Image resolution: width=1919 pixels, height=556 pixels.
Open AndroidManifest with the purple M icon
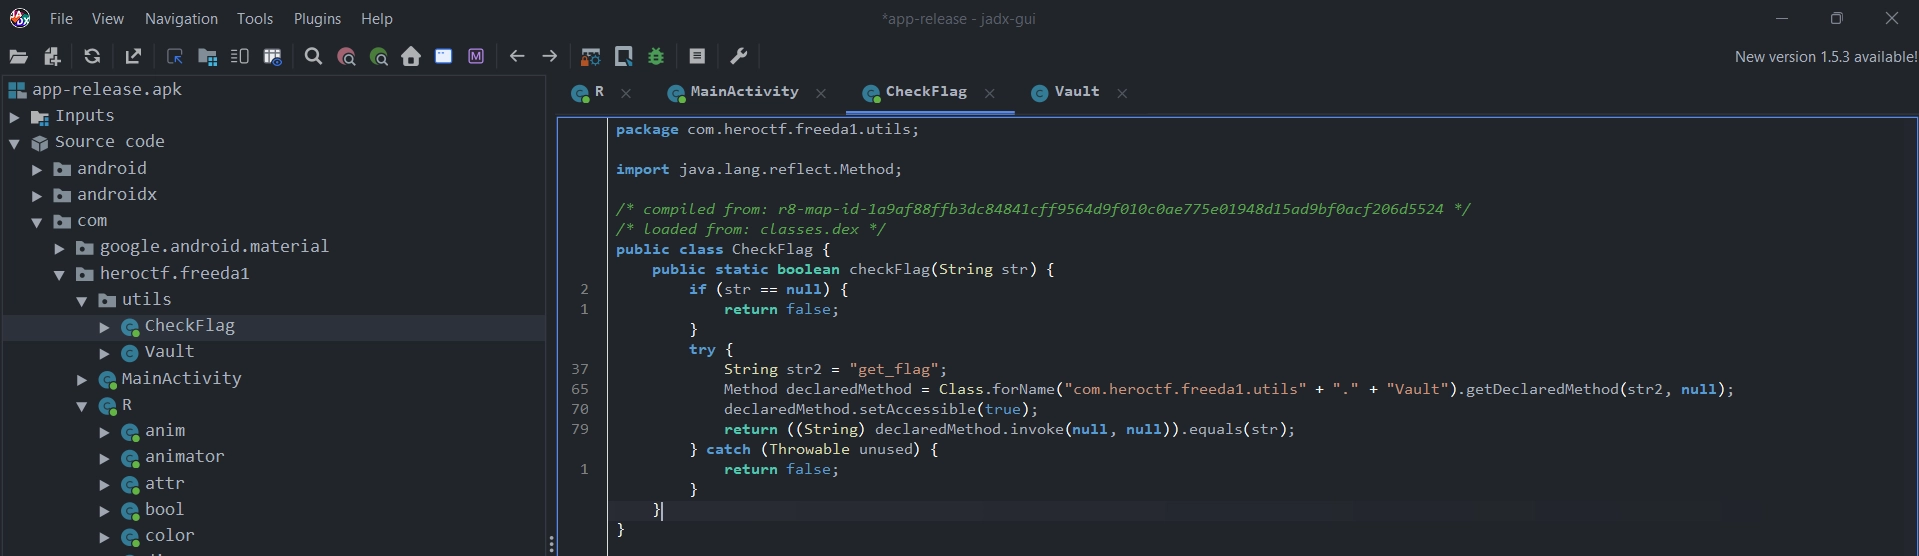click(x=476, y=57)
